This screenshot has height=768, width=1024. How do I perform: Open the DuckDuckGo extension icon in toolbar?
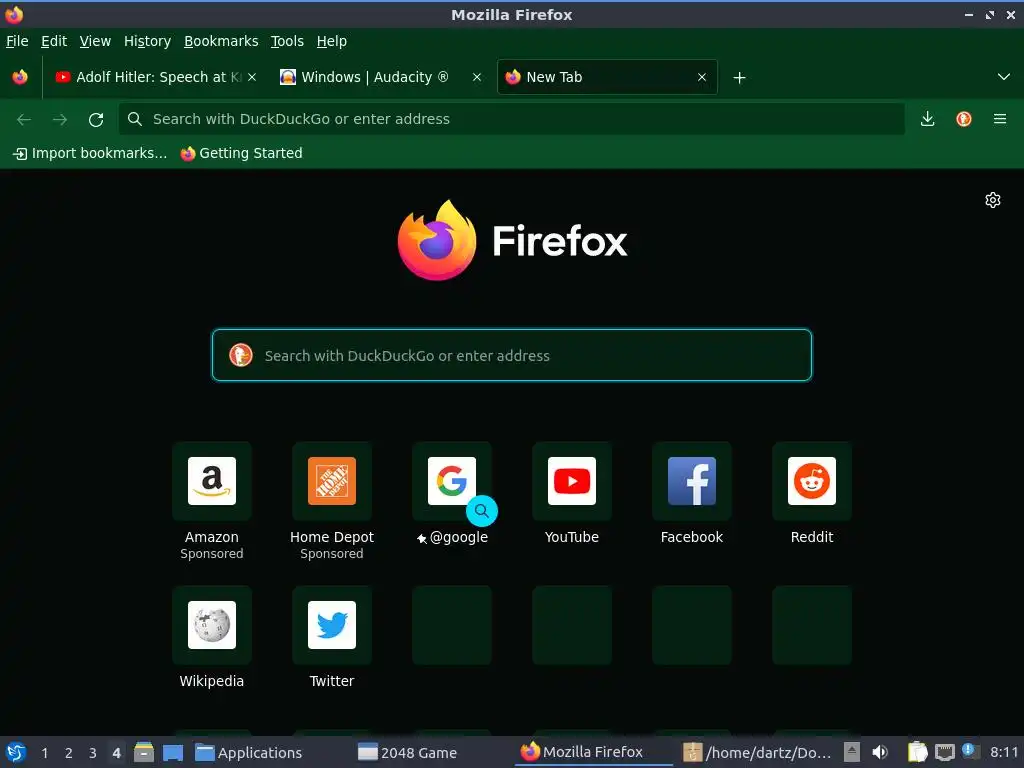tap(964, 119)
